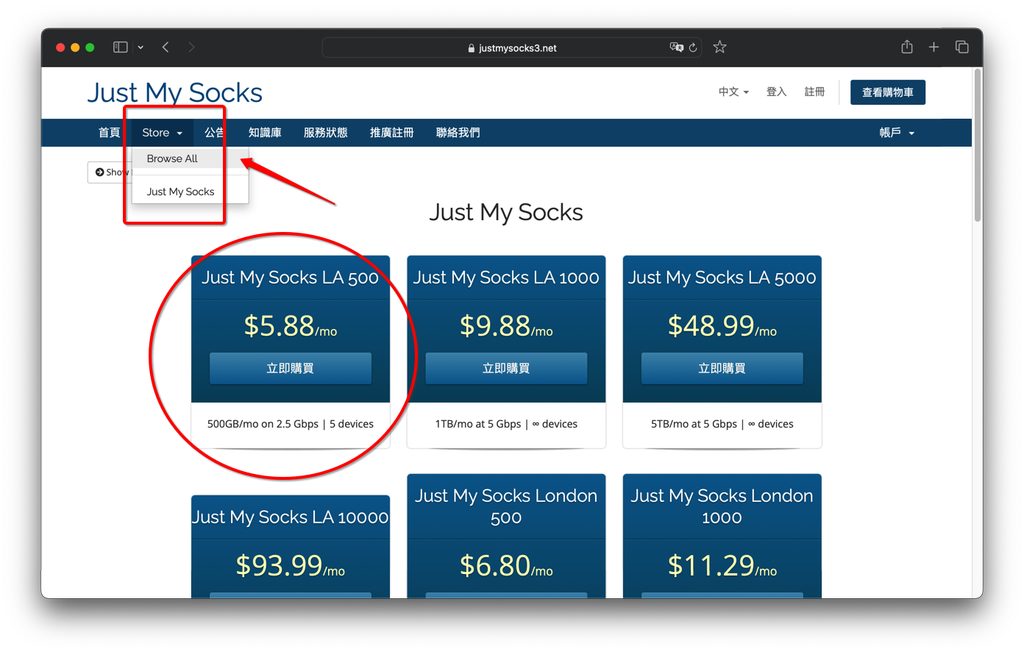Viewport: 1024px width, 653px height.
Task: Click the $6.80/mo price
Action: (x=506, y=565)
